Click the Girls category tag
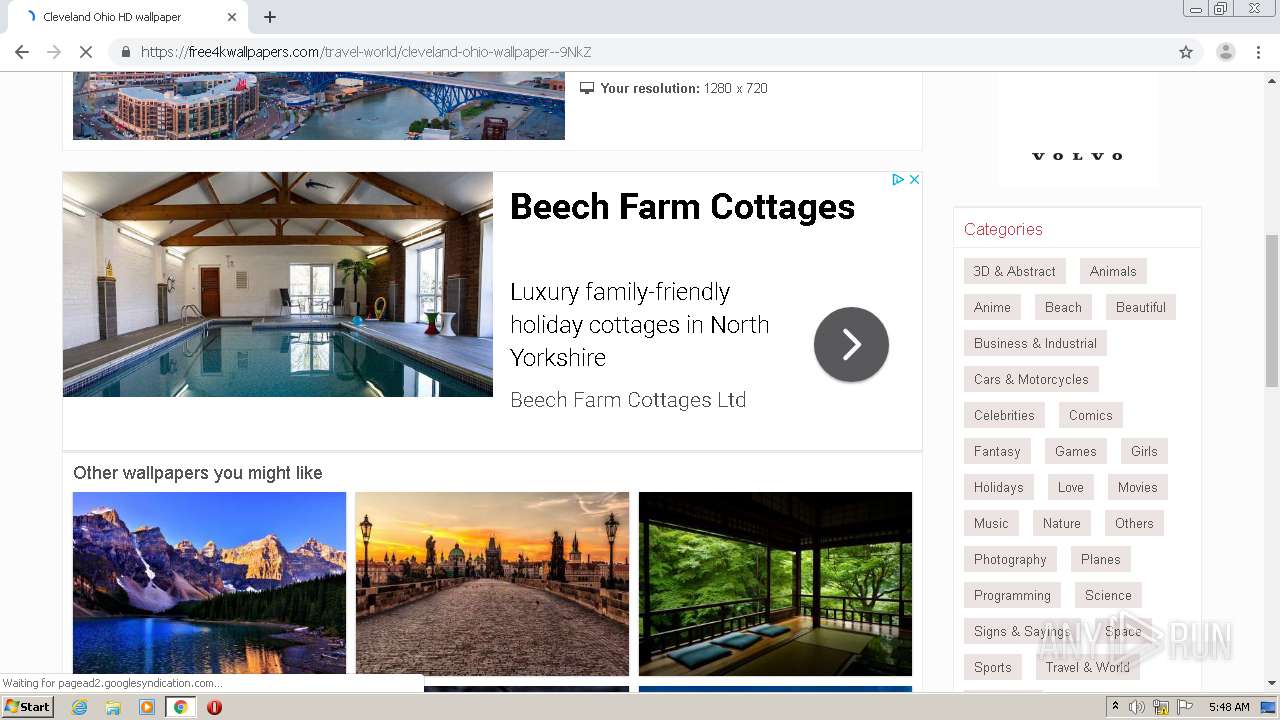The image size is (1280, 720). (1144, 451)
